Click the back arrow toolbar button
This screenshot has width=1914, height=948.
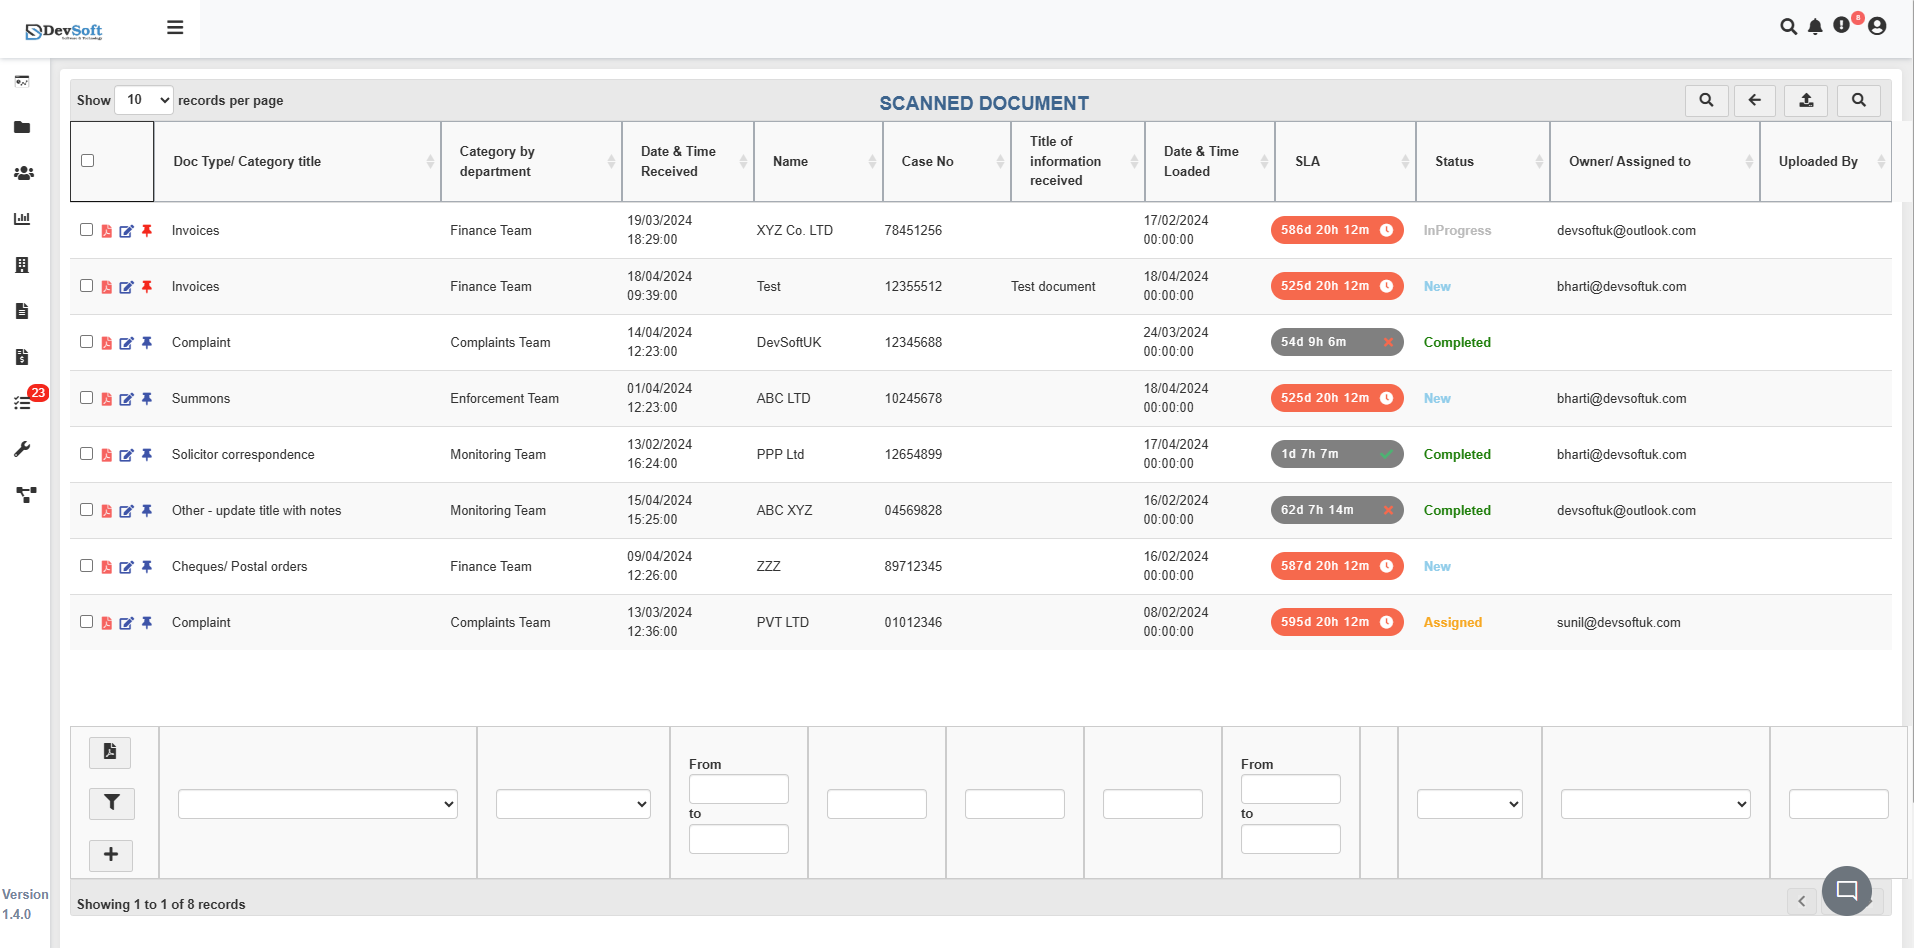(1754, 100)
